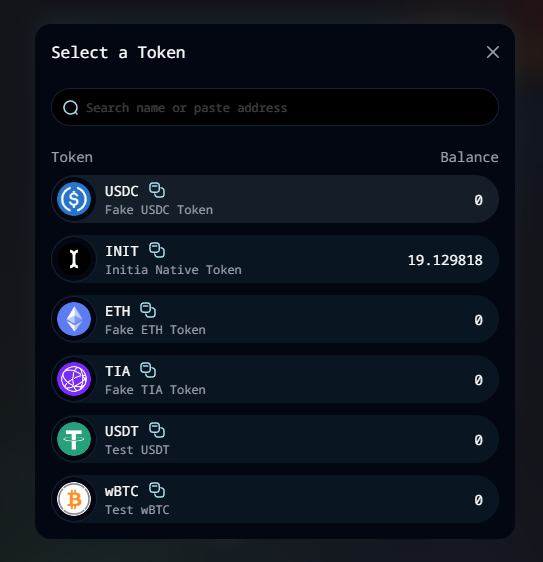Click the Tether USDT logo
The width and height of the screenshot is (543, 562).
coord(74,439)
